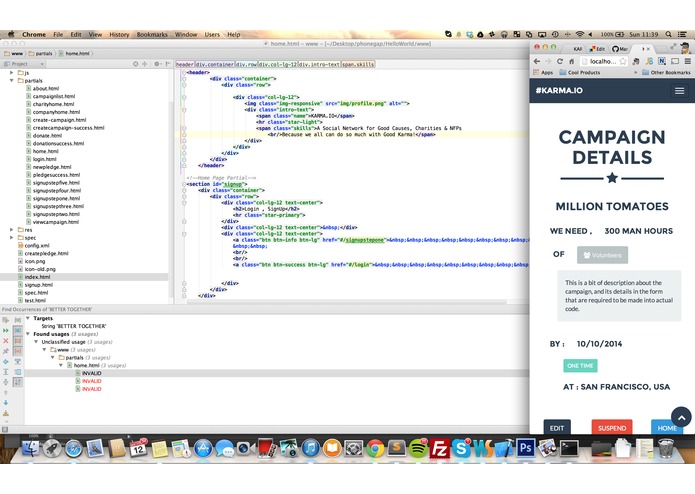Click the red SUSPEND button

pyautogui.click(x=612, y=427)
